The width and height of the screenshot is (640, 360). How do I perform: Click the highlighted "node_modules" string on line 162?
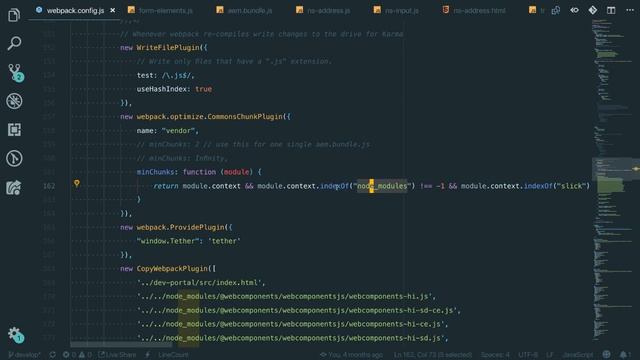(382, 186)
